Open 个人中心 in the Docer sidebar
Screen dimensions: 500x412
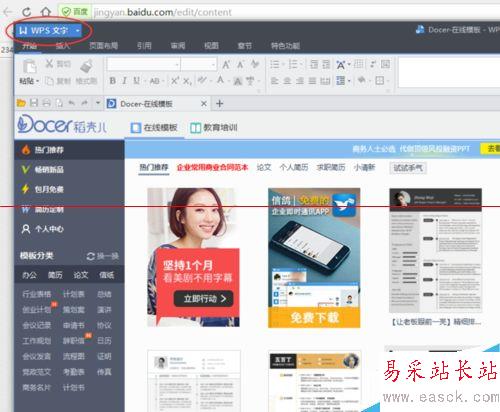point(69,229)
